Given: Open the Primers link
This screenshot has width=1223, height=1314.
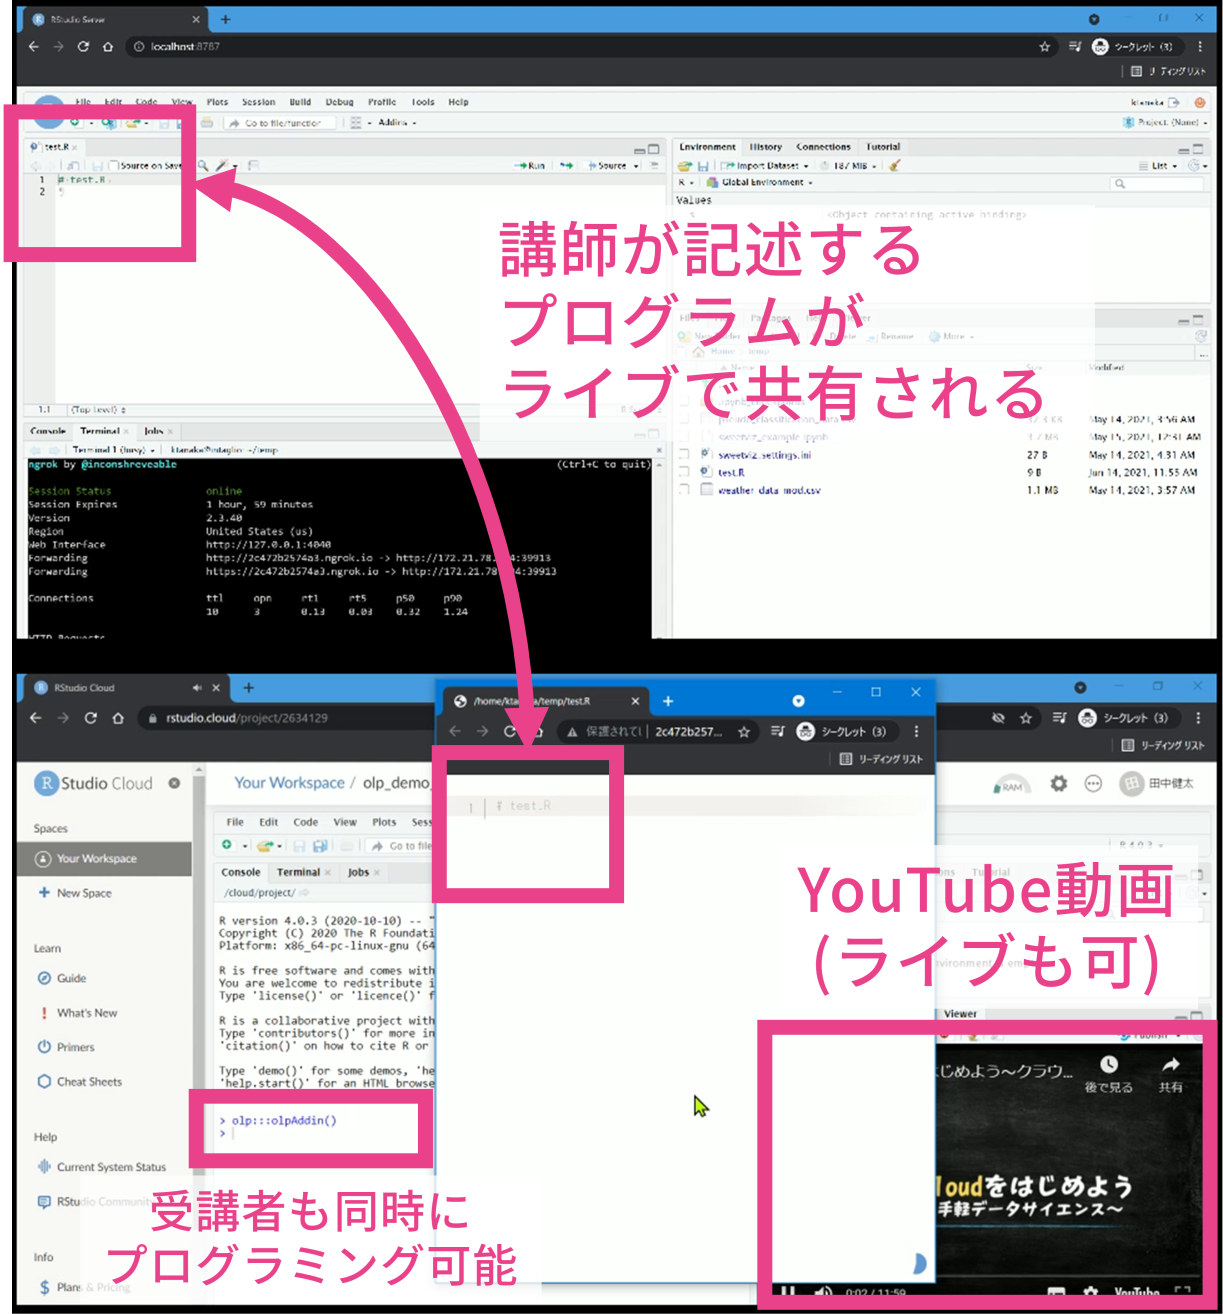Looking at the screenshot, I should [x=66, y=1047].
